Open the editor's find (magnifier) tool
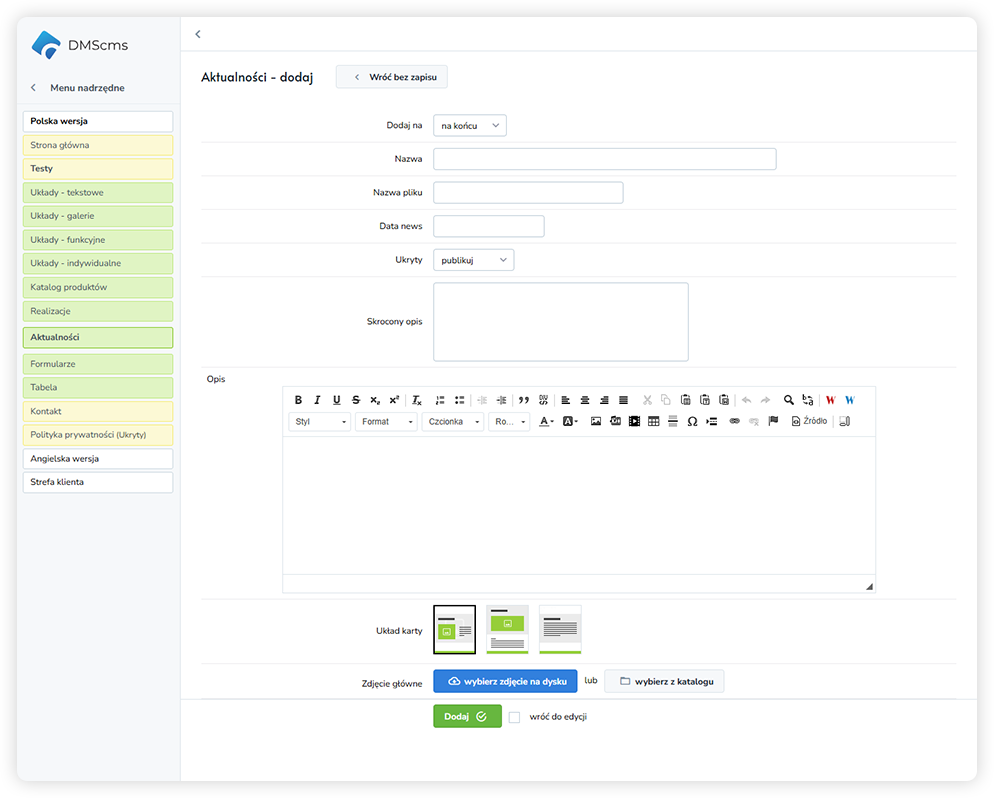Image resolution: width=994 pixels, height=798 pixels. [789, 400]
